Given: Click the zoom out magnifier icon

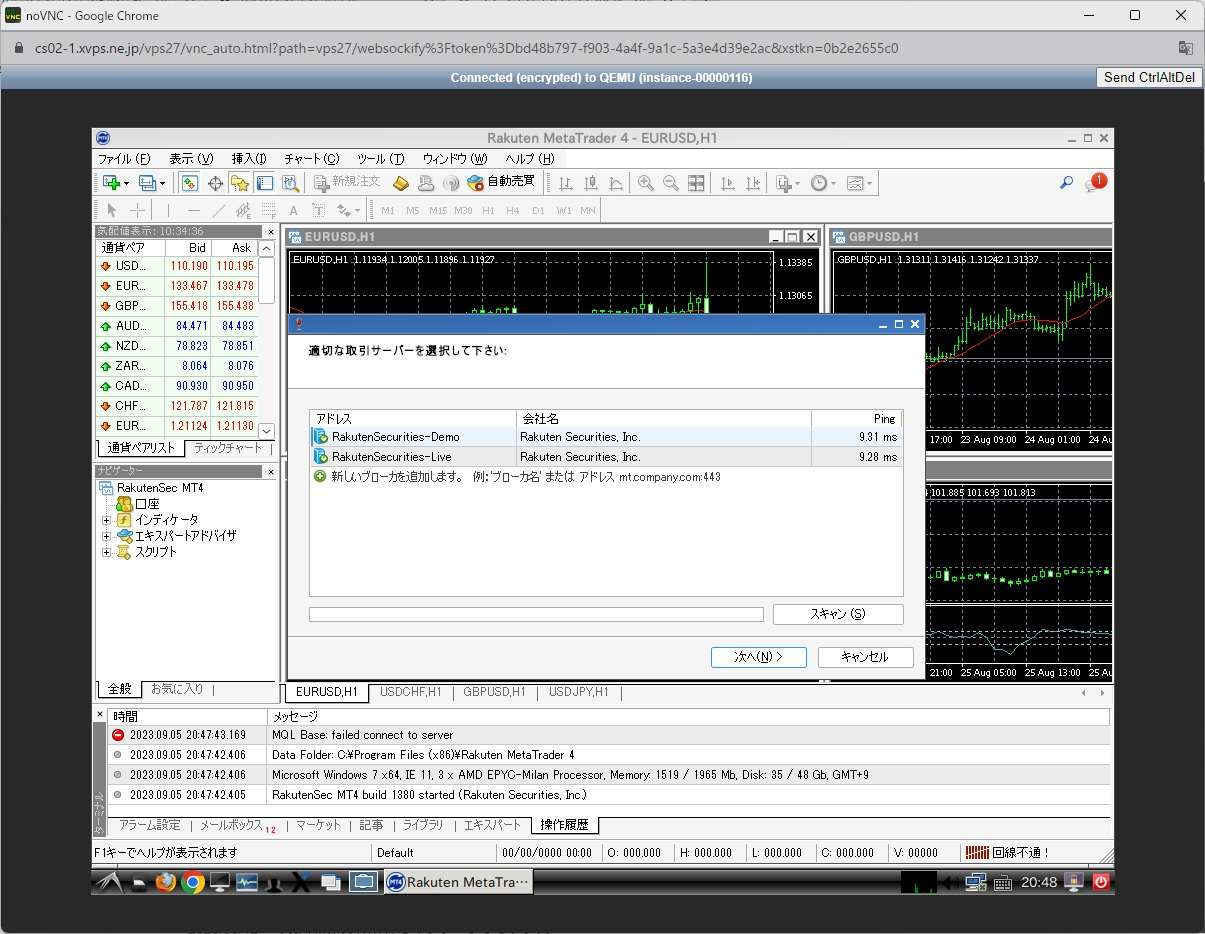Looking at the screenshot, I should coord(671,183).
